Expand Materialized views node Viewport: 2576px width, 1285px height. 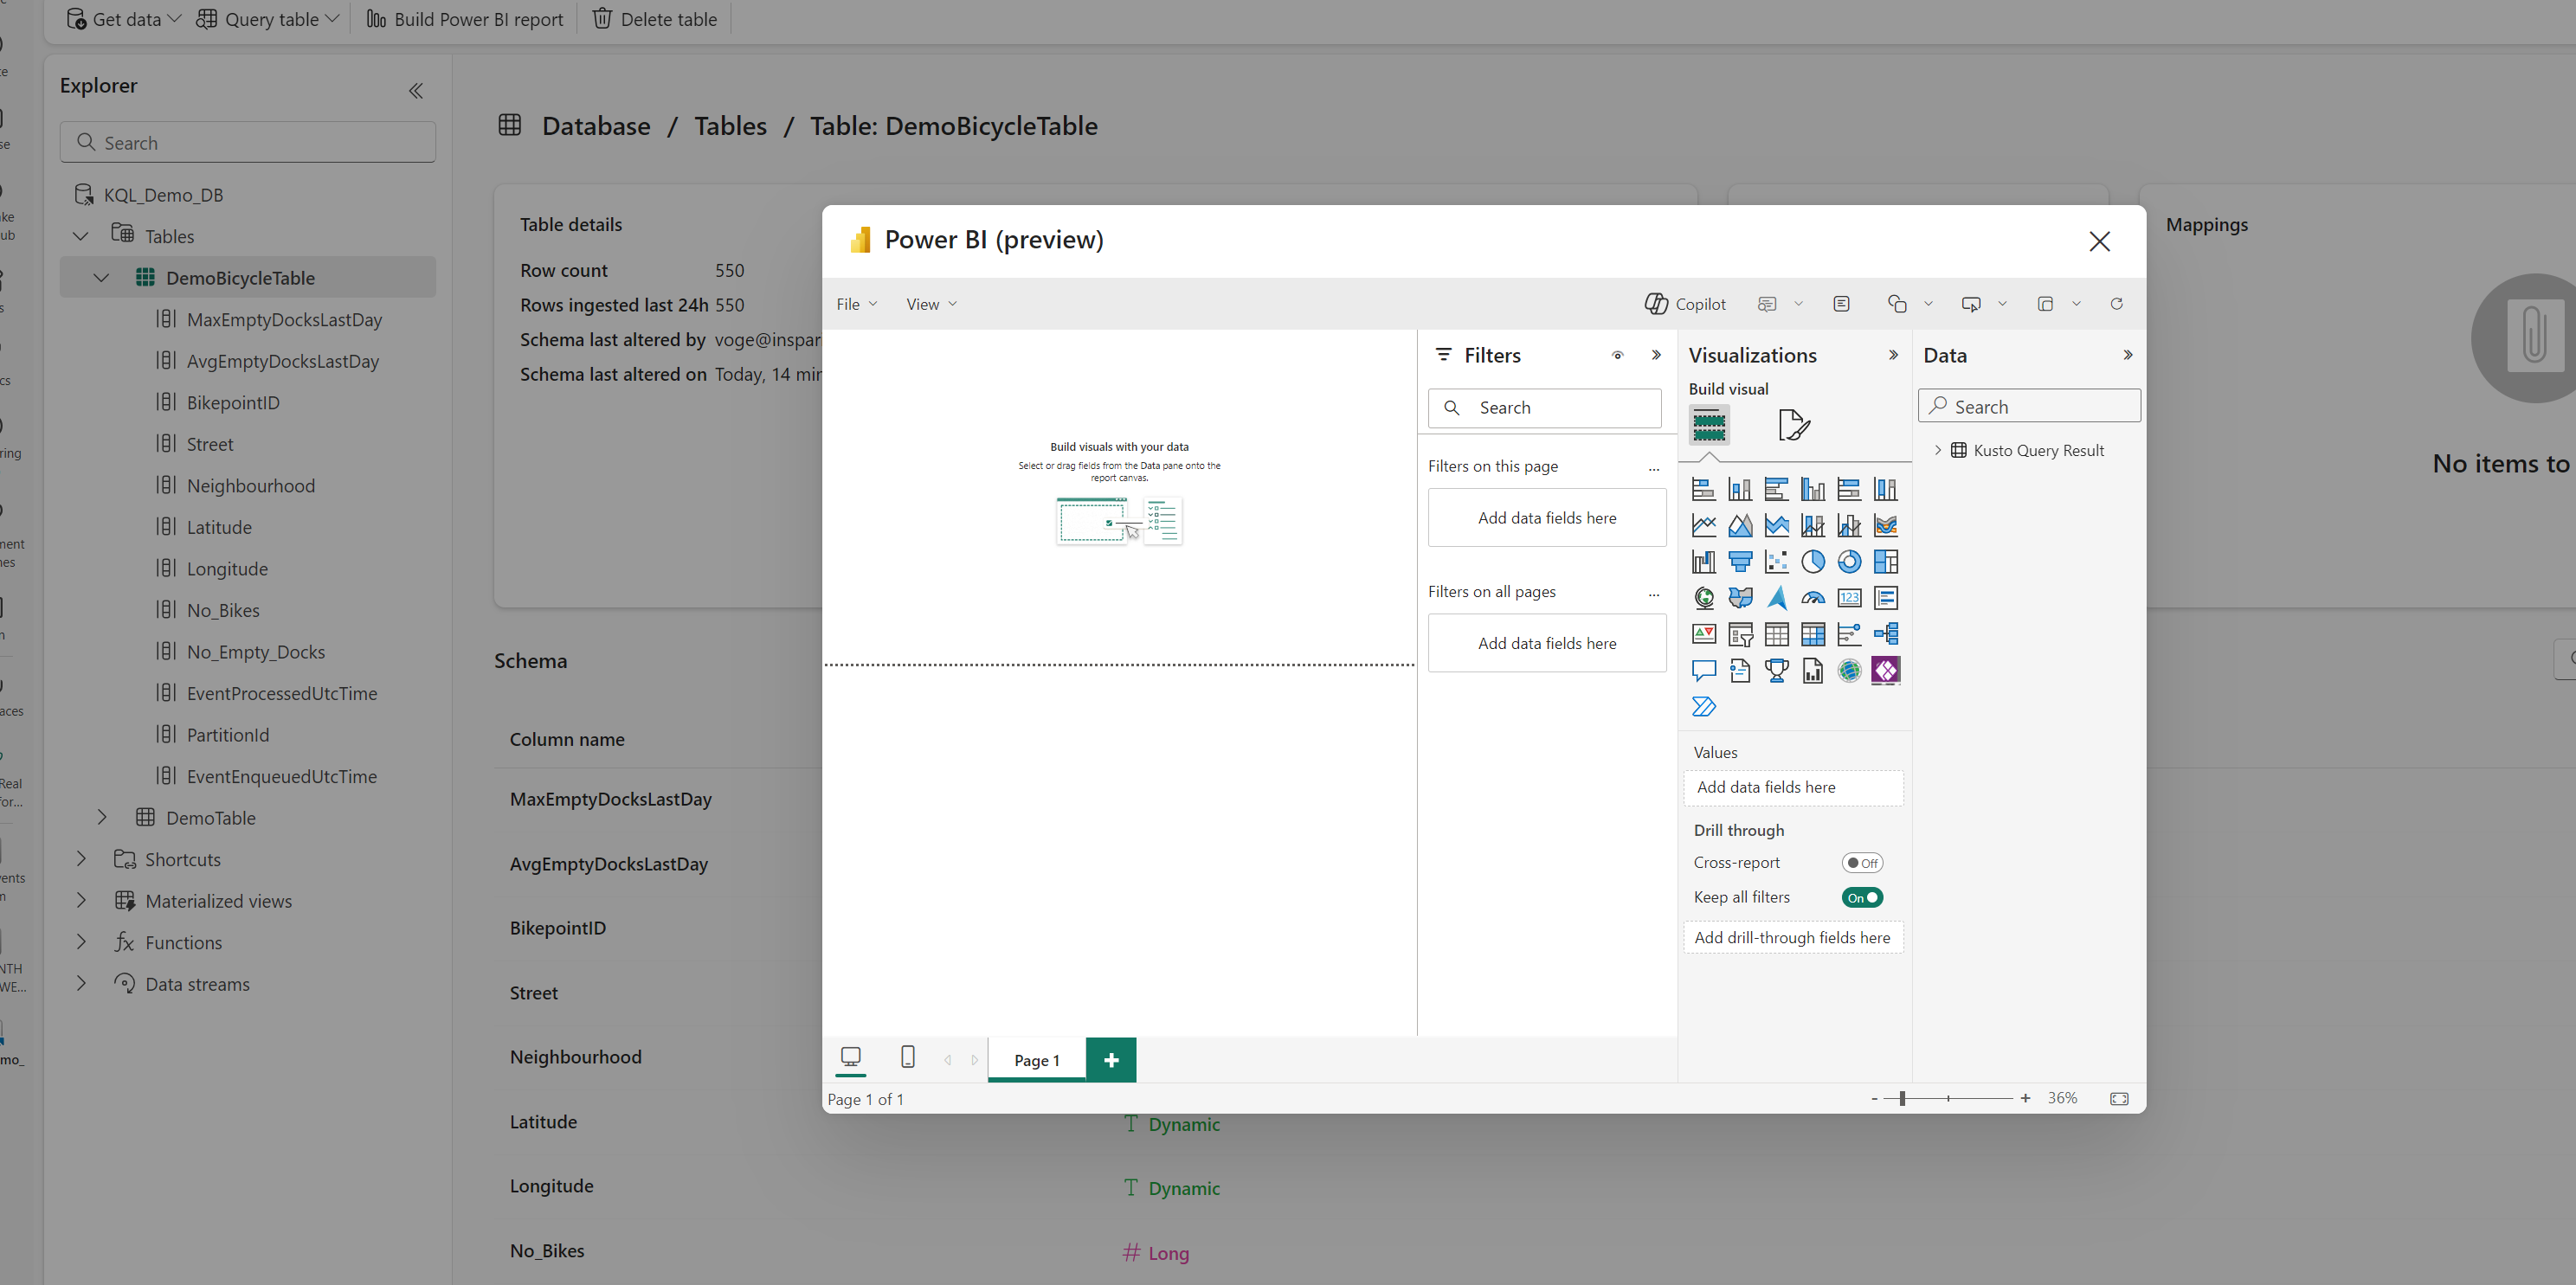click(x=81, y=901)
